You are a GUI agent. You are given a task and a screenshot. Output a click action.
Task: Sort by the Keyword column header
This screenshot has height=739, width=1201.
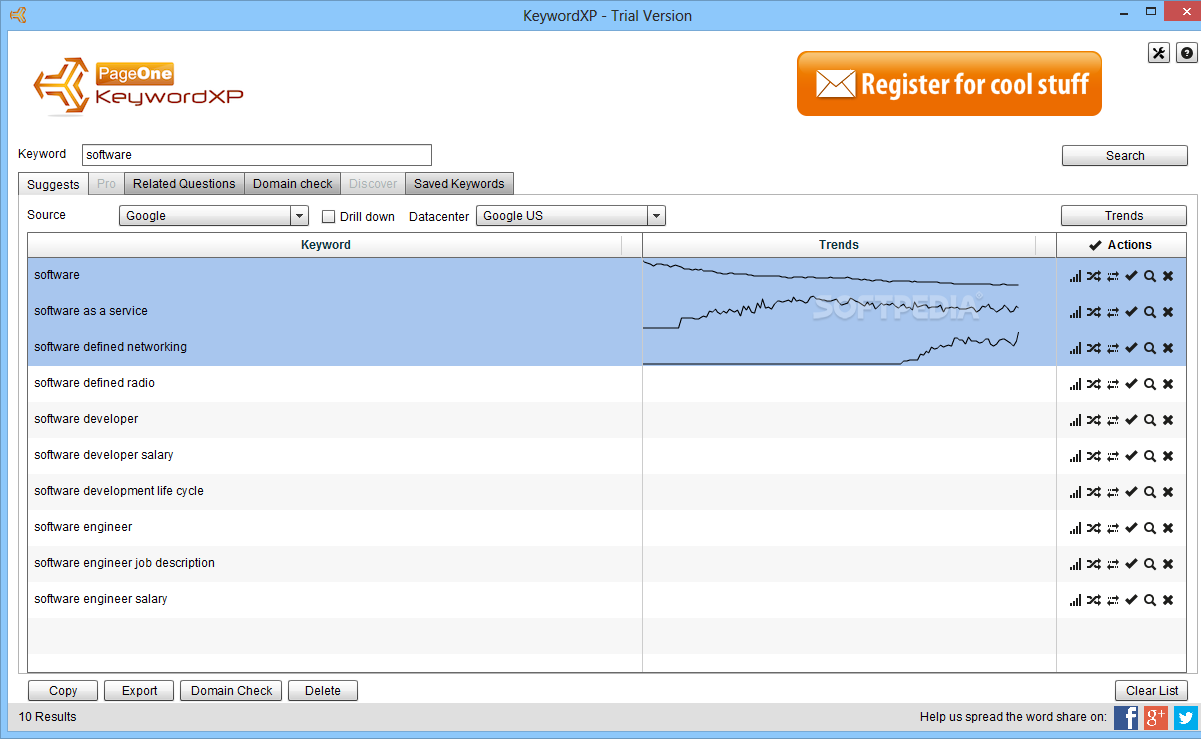pos(326,245)
